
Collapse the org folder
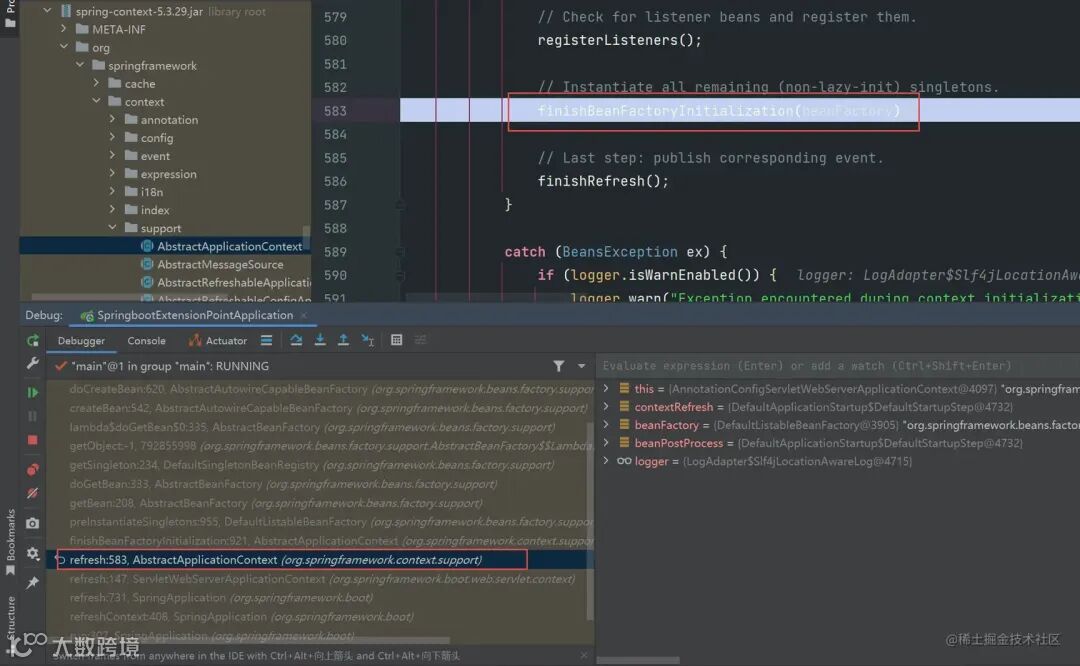[x=63, y=47]
